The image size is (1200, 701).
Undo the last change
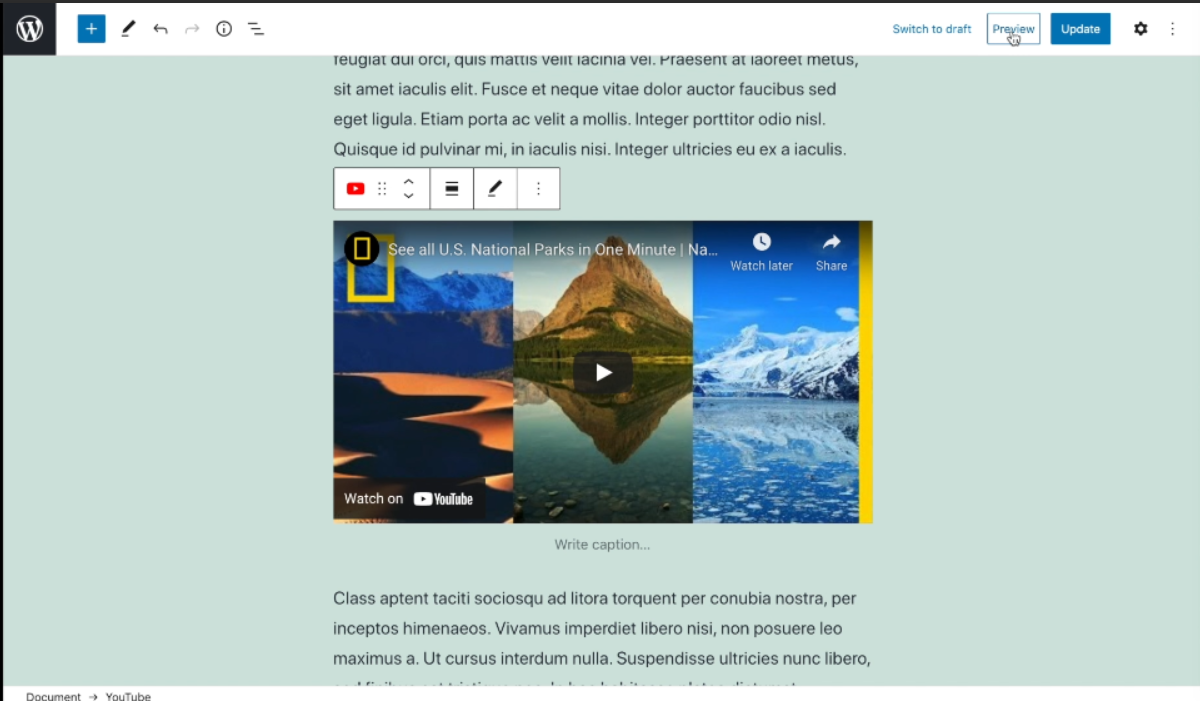pyautogui.click(x=160, y=29)
